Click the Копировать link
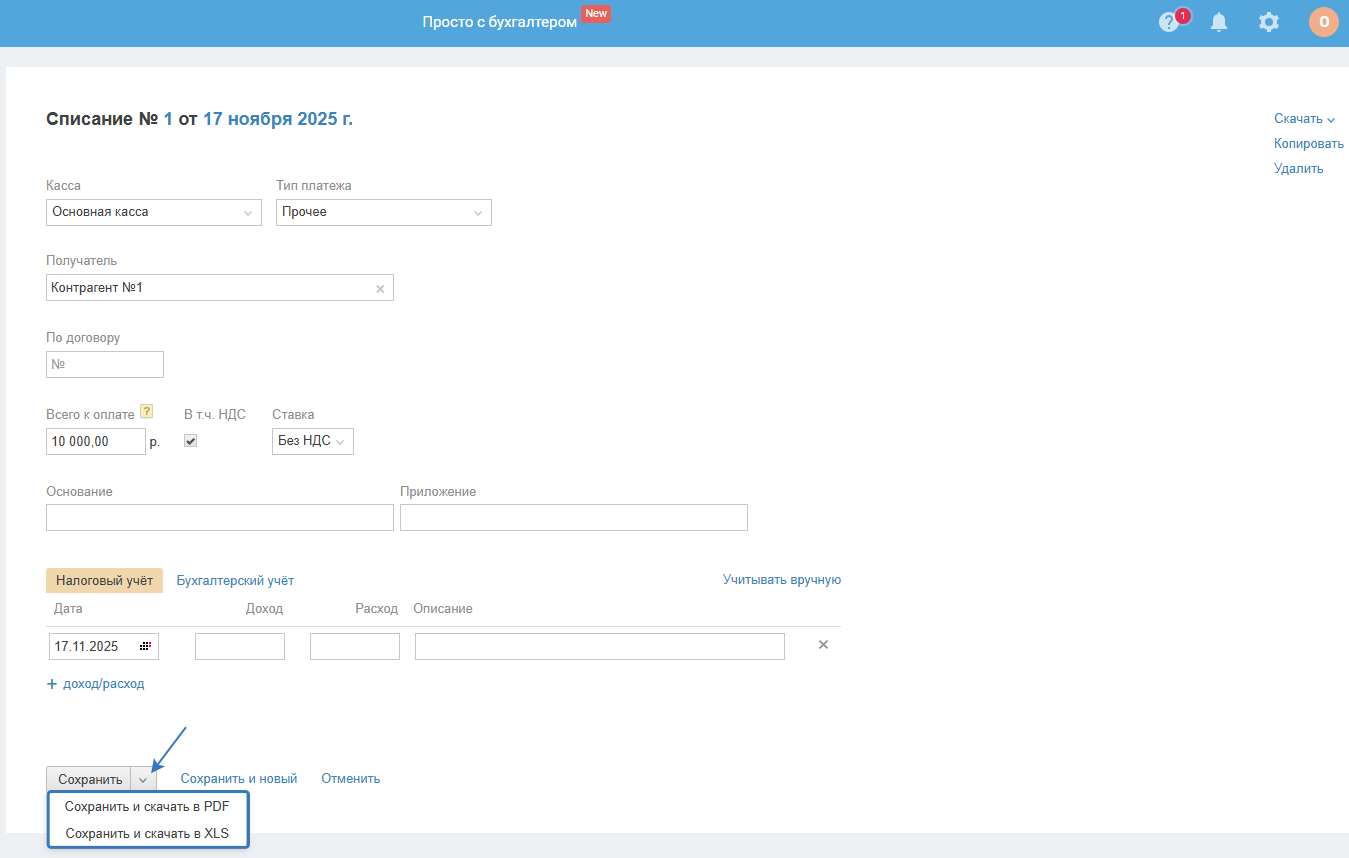Viewport: 1349px width, 858px height. [x=1309, y=144]
